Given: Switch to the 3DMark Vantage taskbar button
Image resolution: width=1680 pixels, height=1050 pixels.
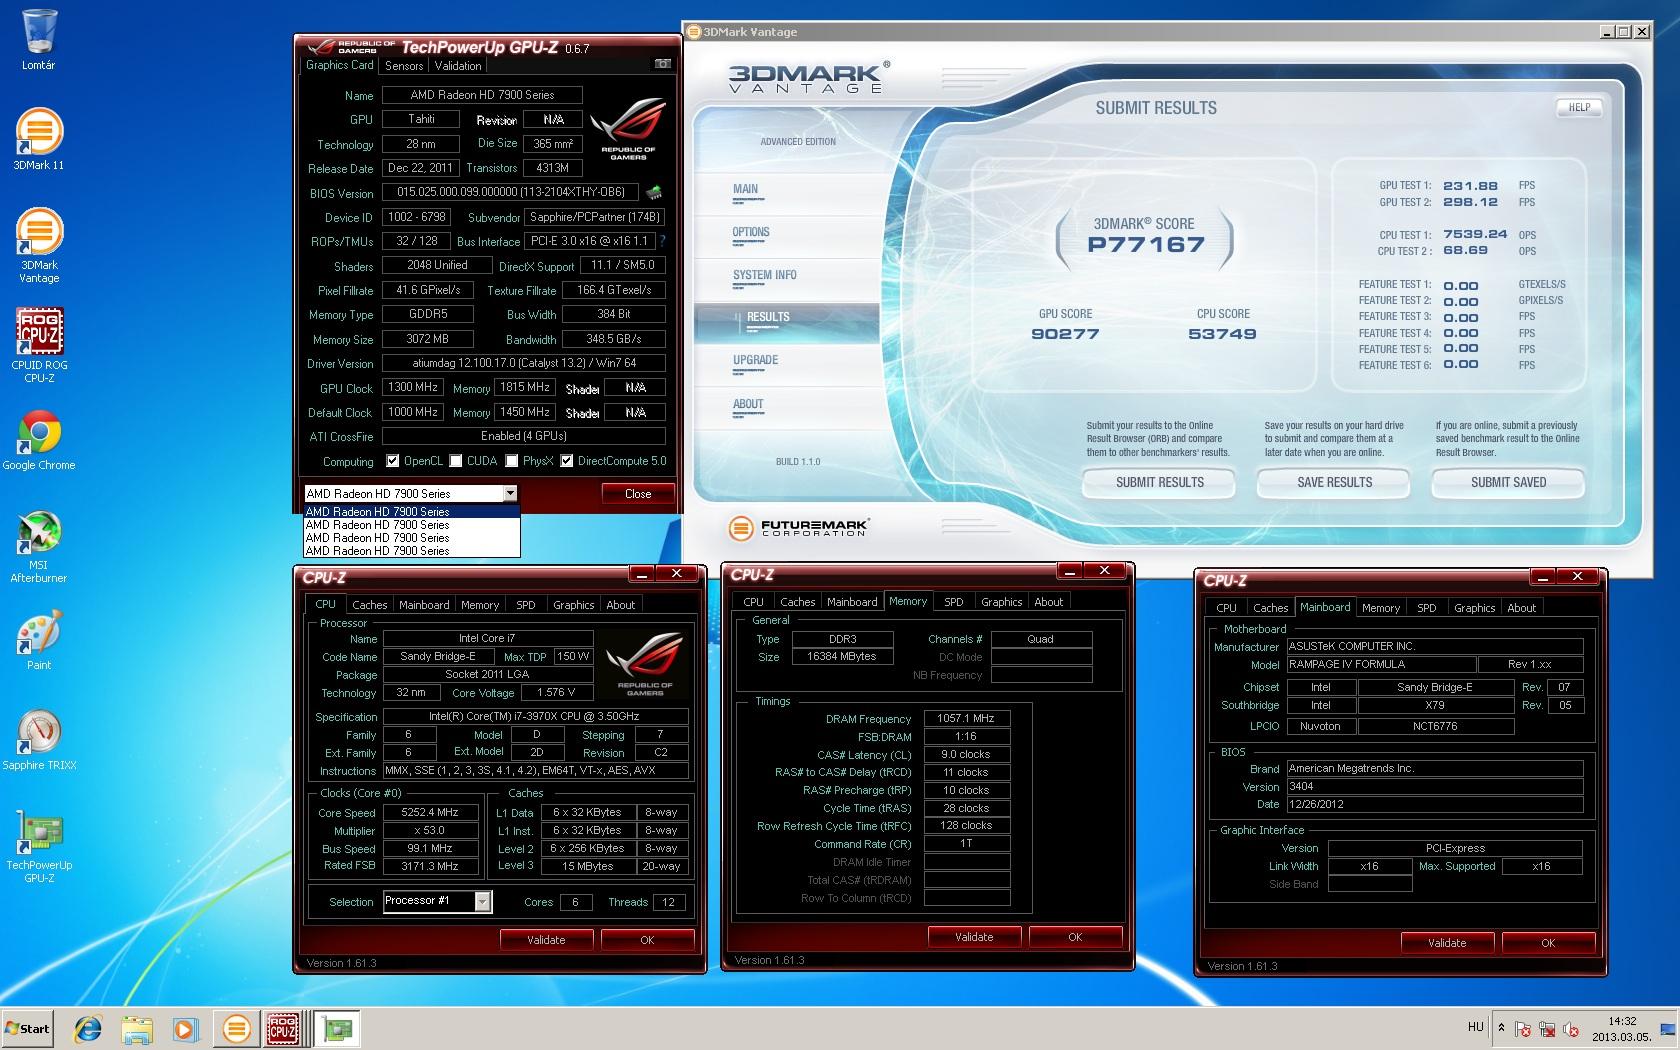Looking at the screenshot, I should (236, 1028).
